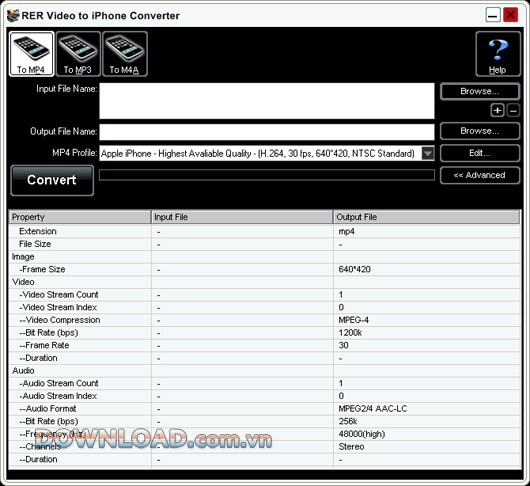530x486 pixels.
Task: Click the app icon in the title bar
Action: [13, 16]
